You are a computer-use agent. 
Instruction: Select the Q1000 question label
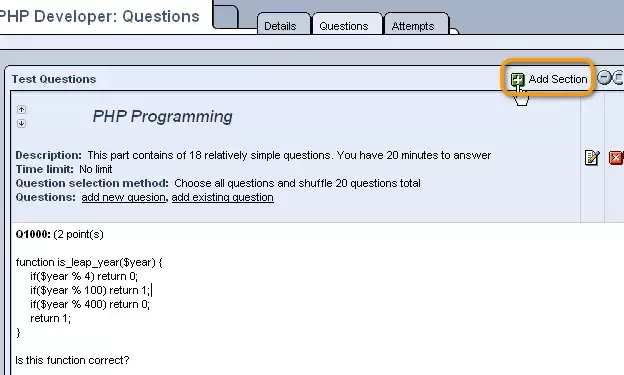(33, 234)
